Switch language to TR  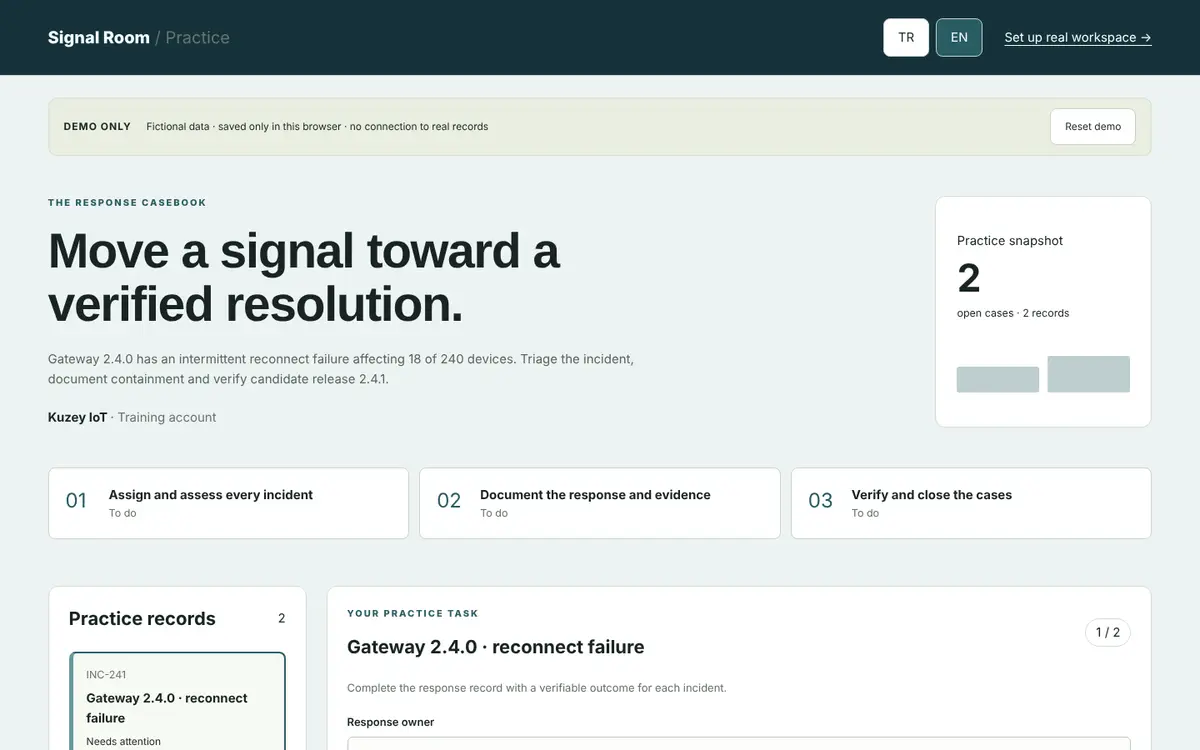point(906,37)
